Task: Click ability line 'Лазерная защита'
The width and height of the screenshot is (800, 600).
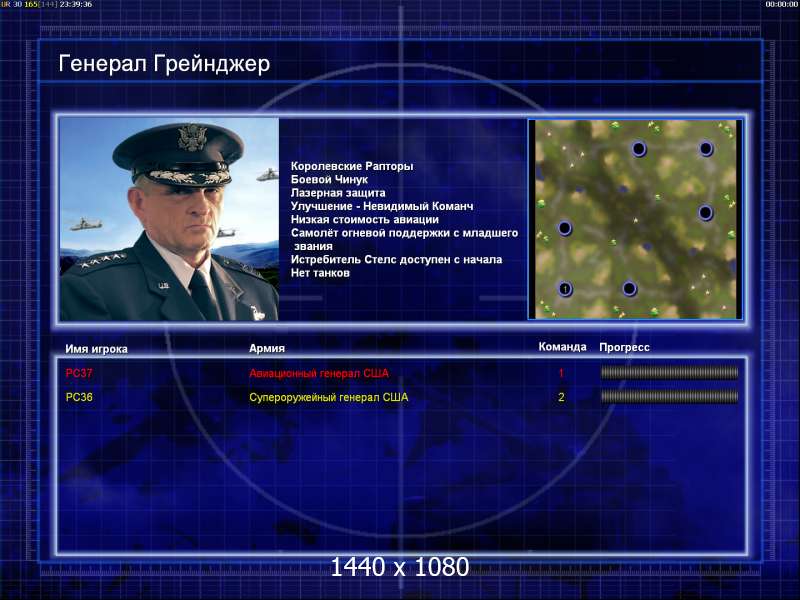Action: click(x=338, y=193)
